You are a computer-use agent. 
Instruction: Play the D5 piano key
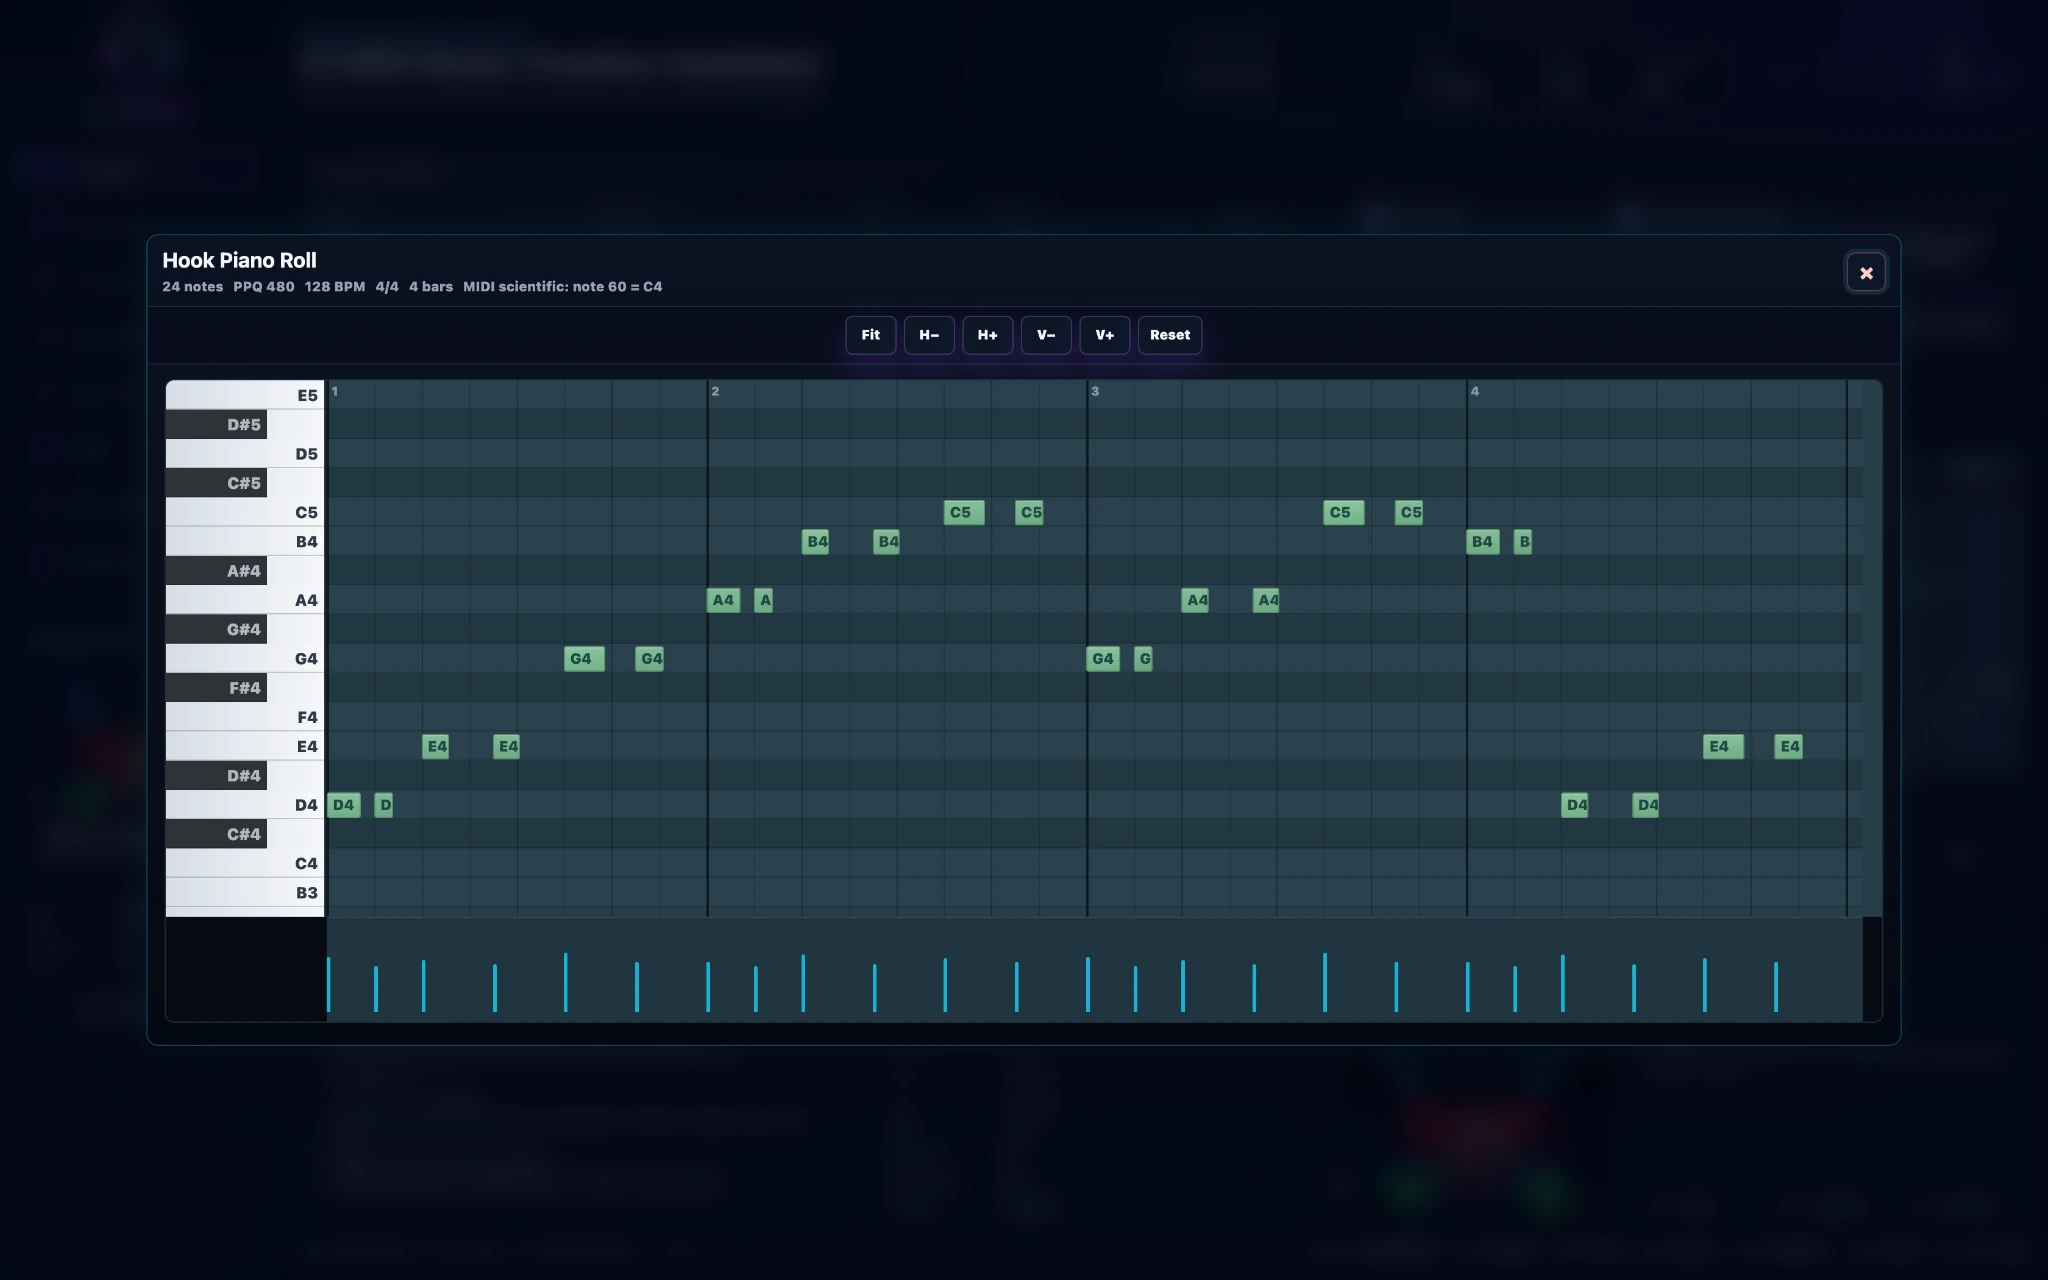coord(245,453)
